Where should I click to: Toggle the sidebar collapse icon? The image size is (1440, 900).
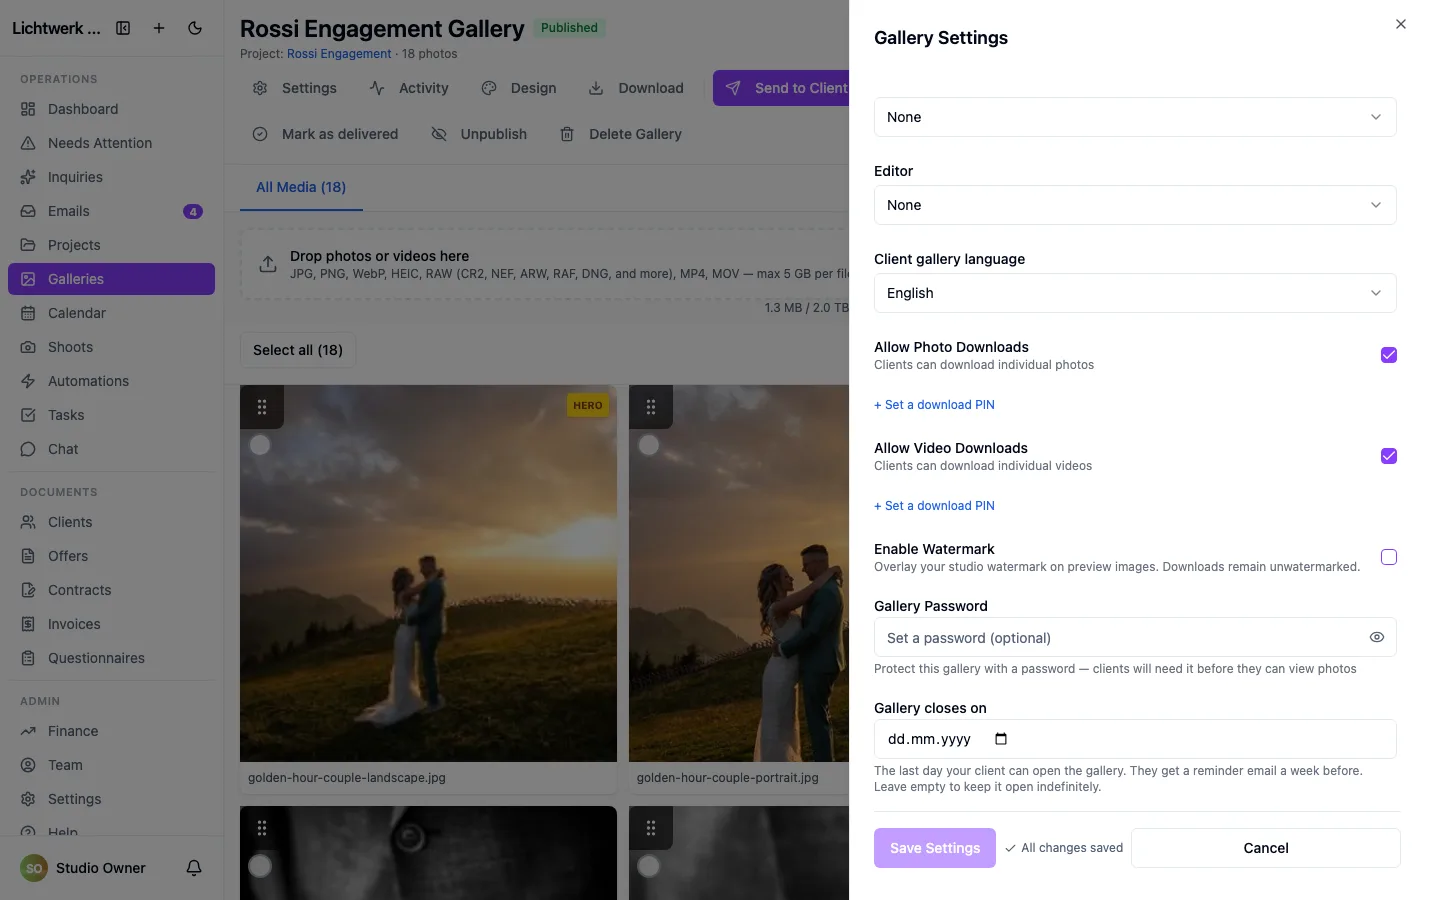[x=123, y=28]
